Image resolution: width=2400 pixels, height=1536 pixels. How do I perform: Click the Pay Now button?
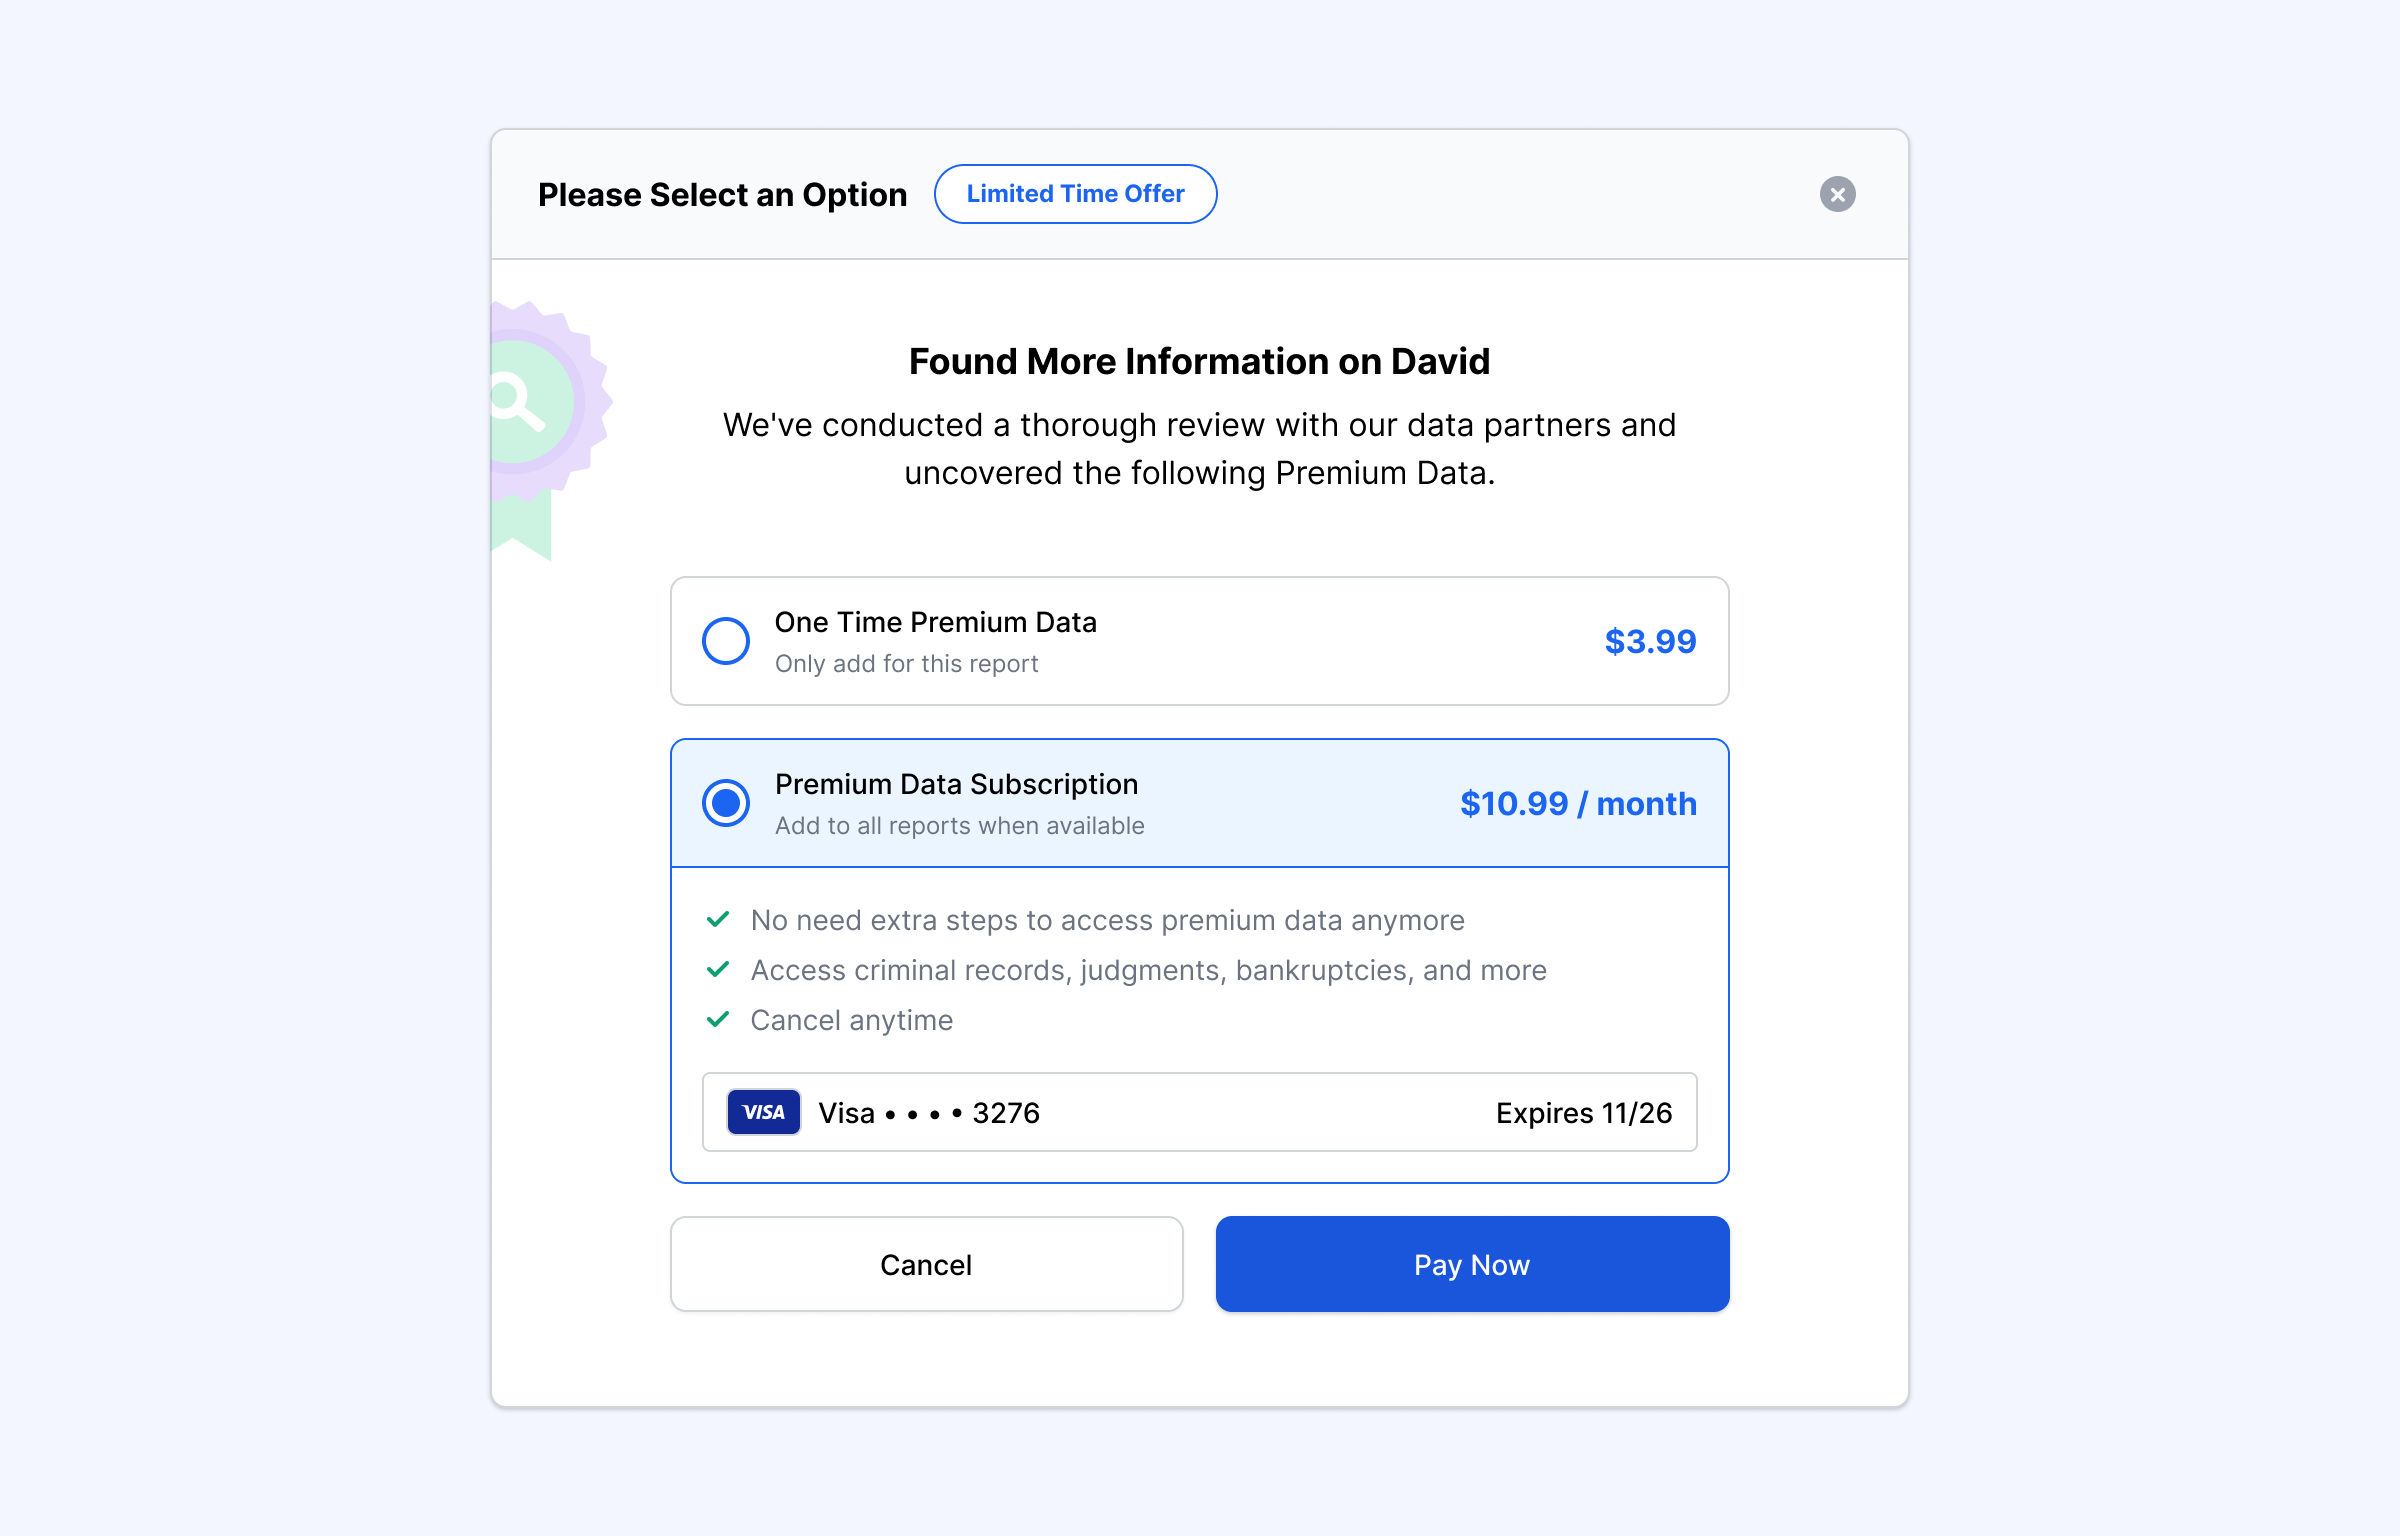[1472, 1264]
